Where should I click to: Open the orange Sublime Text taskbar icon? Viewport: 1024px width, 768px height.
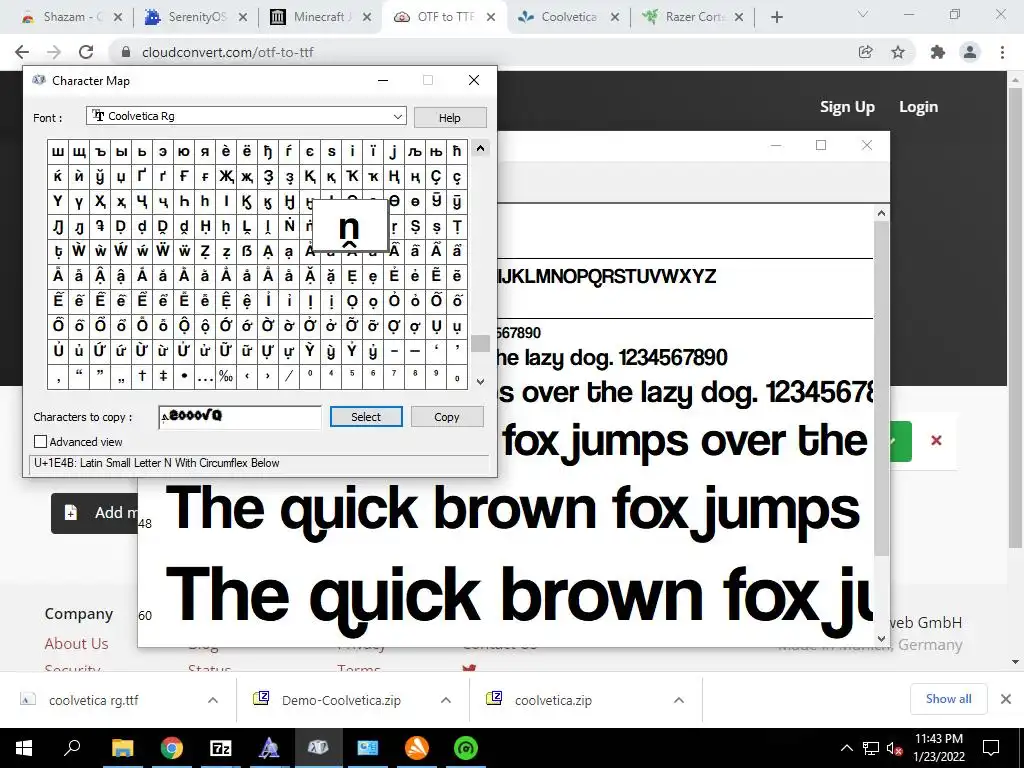pos(417,748)
